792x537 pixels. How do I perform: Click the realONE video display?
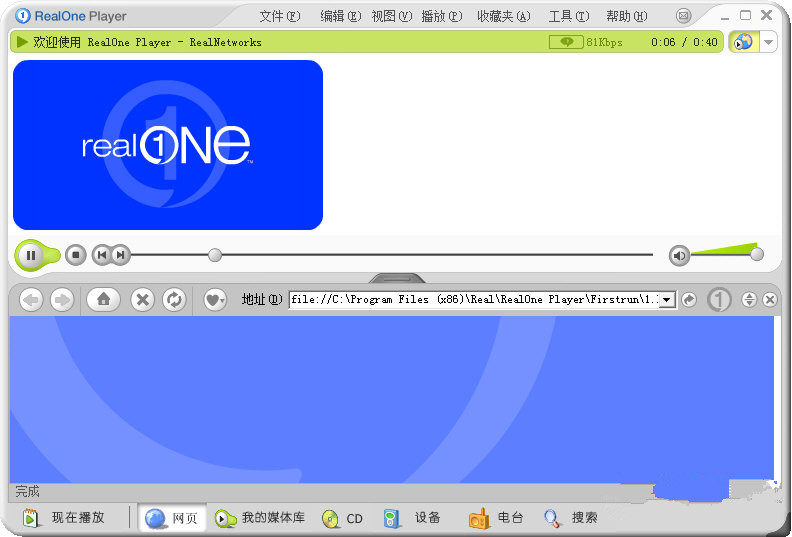coord(168,145)
